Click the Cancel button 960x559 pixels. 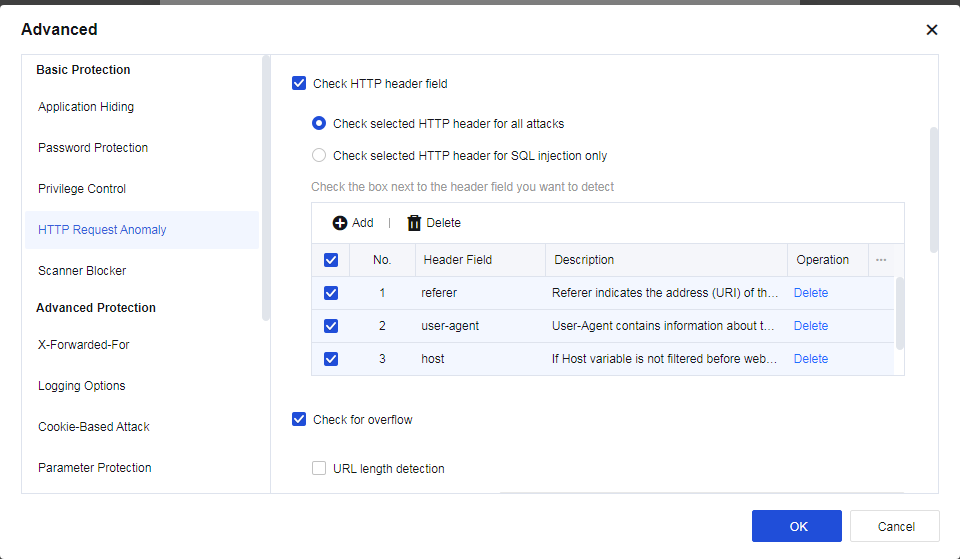pyautogui.click(x=895, y=526)
